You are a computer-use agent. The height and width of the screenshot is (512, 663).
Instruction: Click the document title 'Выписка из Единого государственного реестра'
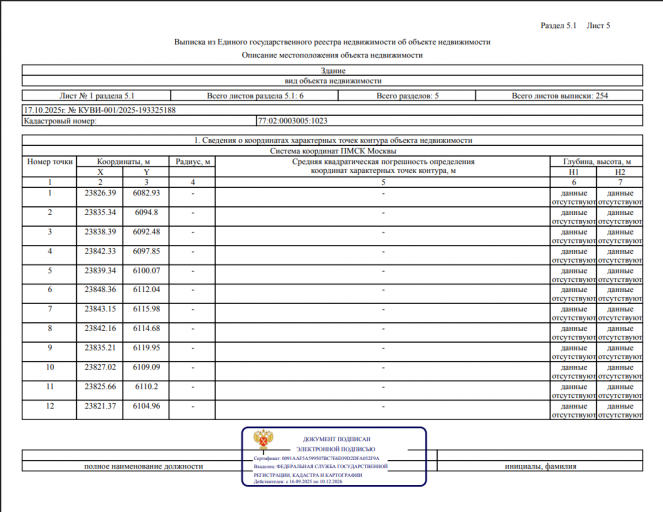(332, 42)
